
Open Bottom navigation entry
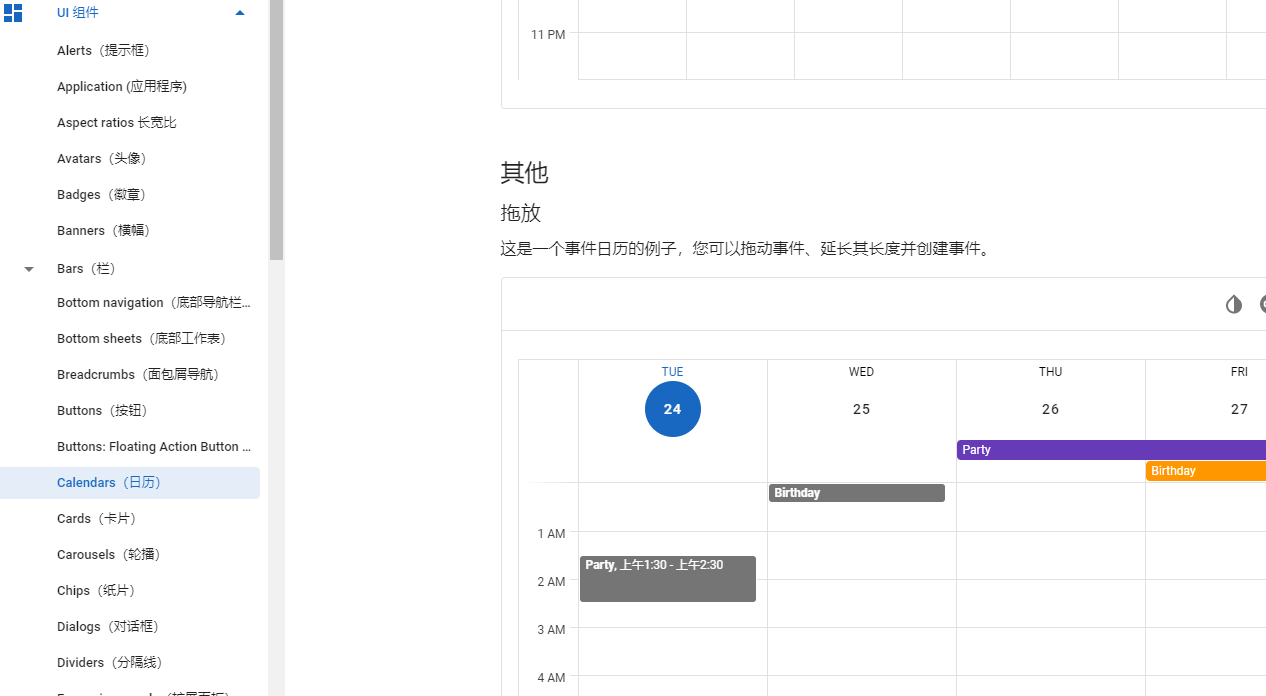click(x=154, y=303)
